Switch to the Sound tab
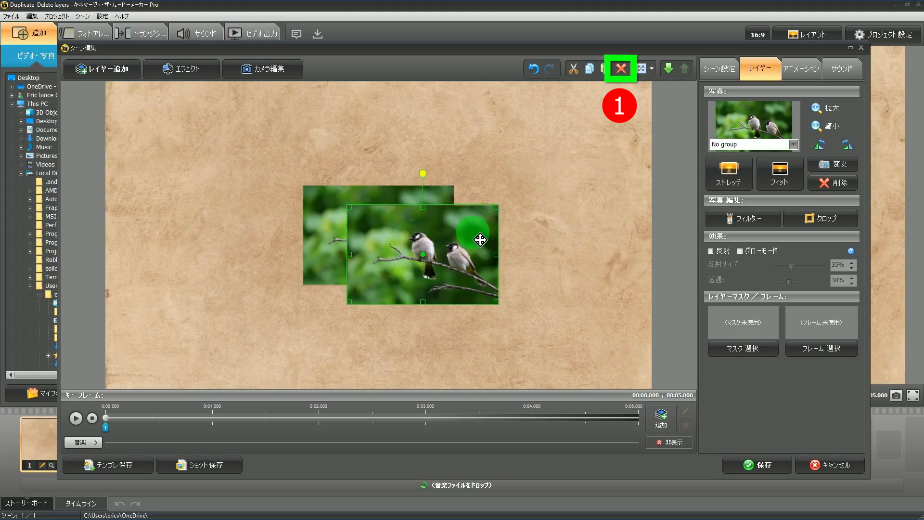Image resolution: width=924 pixels, height=520 pixels. (x=841, y=68)
